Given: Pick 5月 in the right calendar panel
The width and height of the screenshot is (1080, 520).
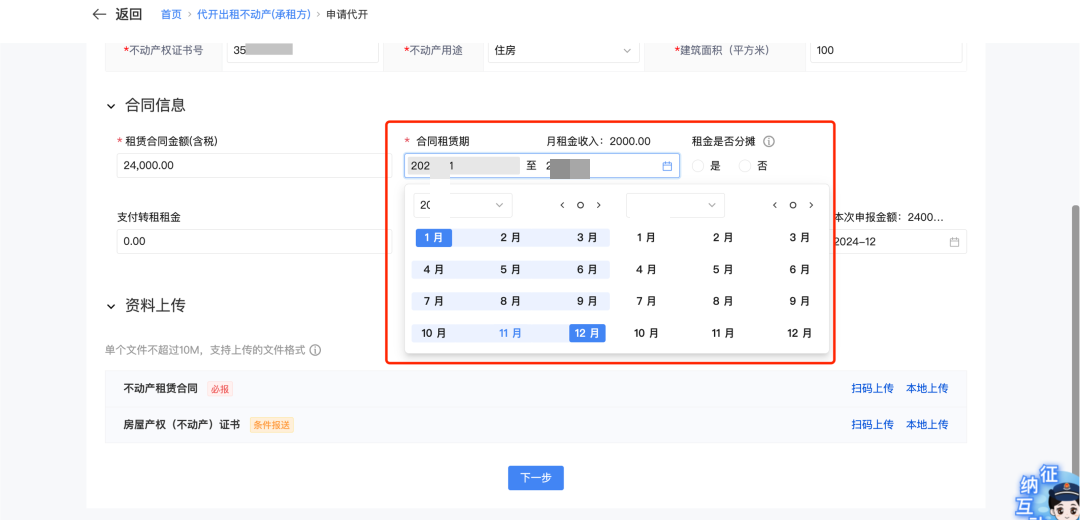Looking at the screenshot, I should (x=723, y=270).
